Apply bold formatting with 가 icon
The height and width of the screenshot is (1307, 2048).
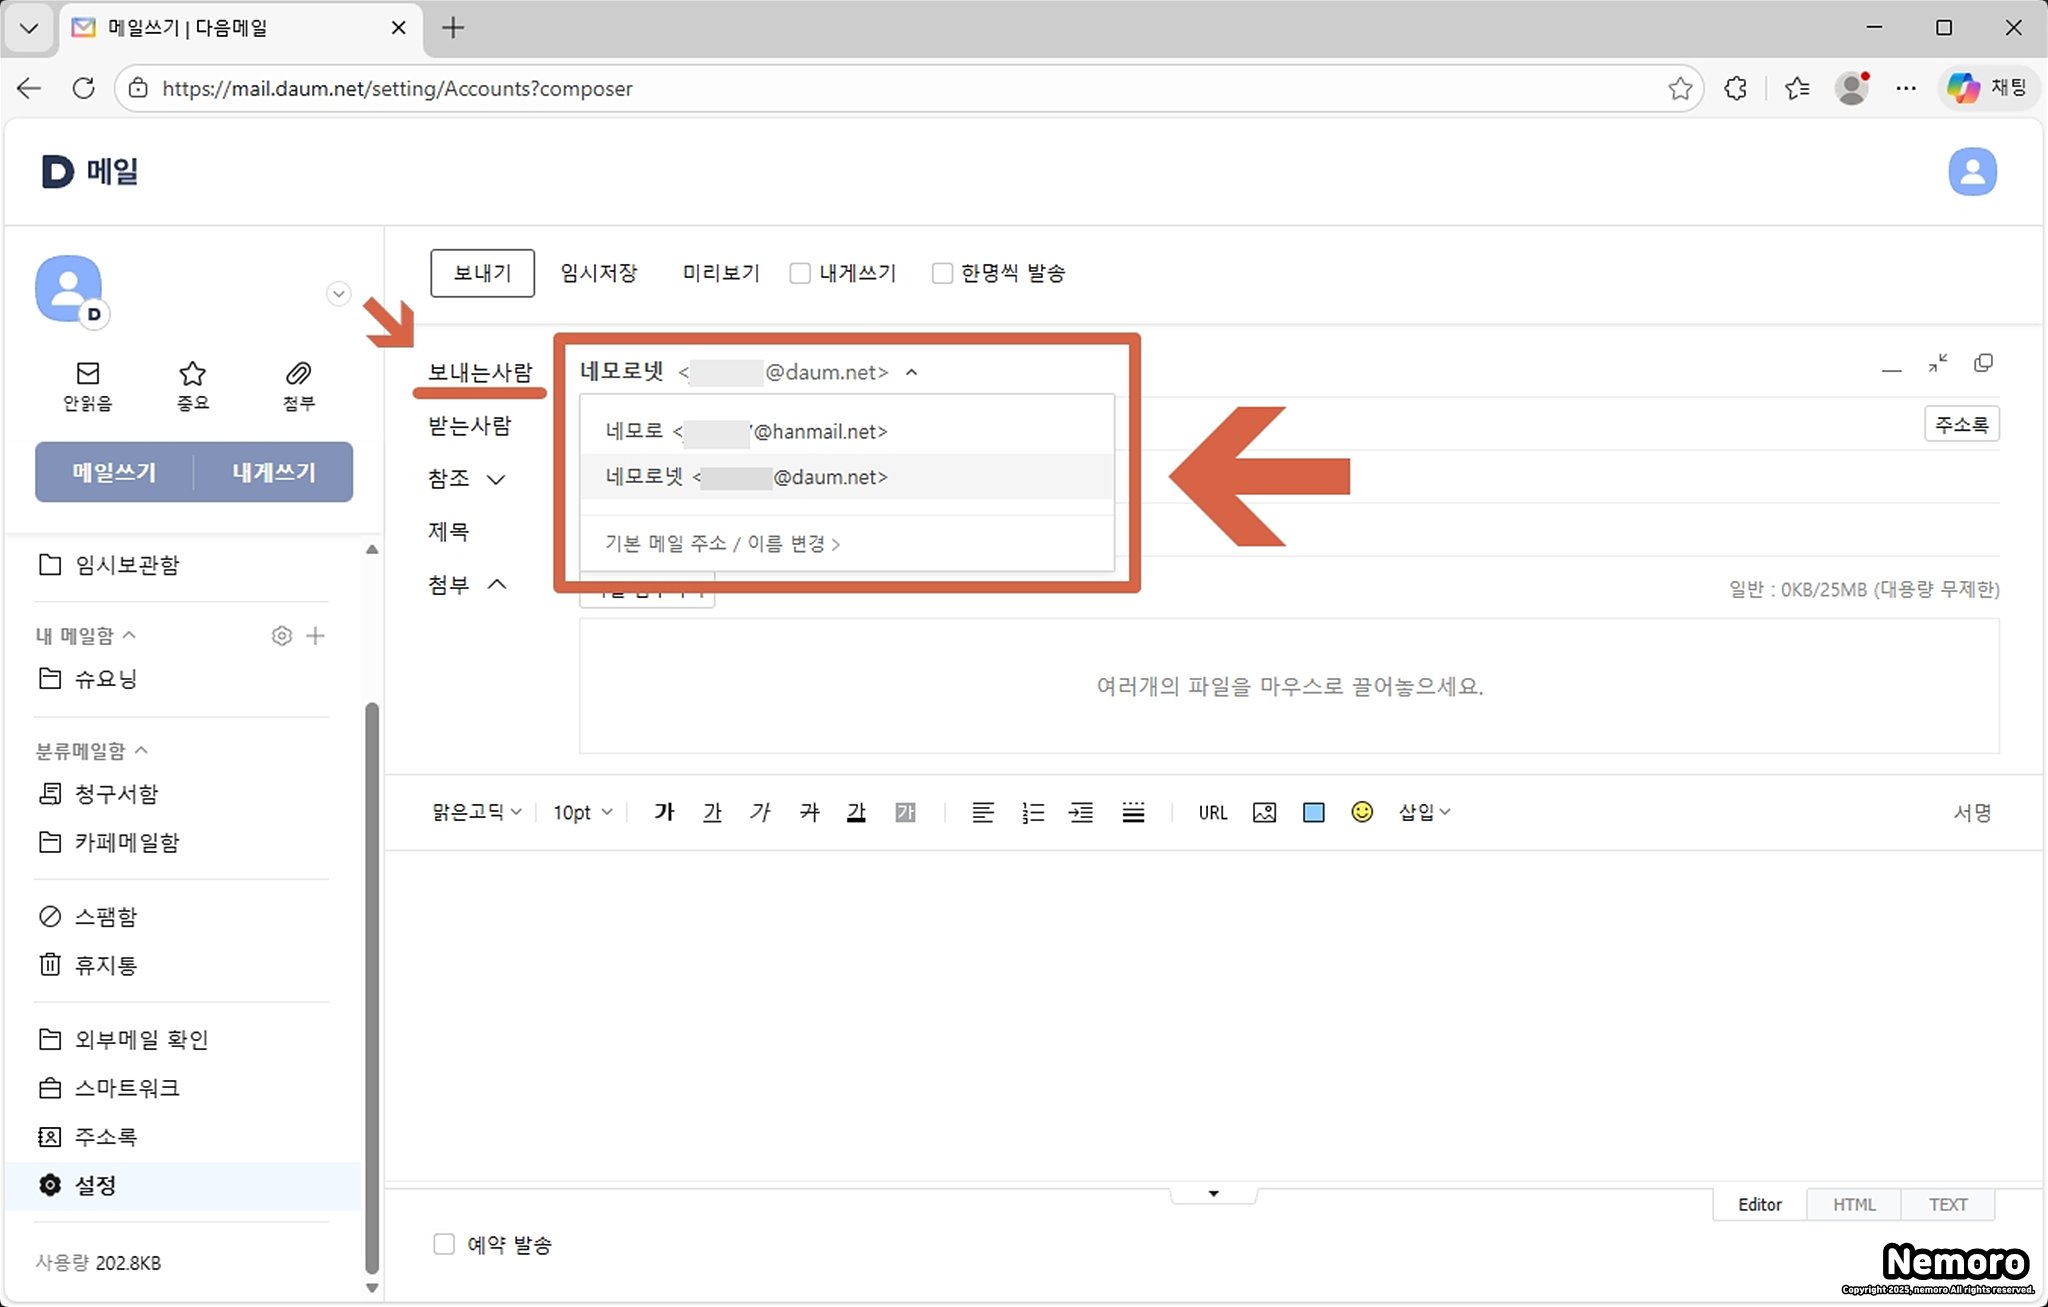(664, 812)
